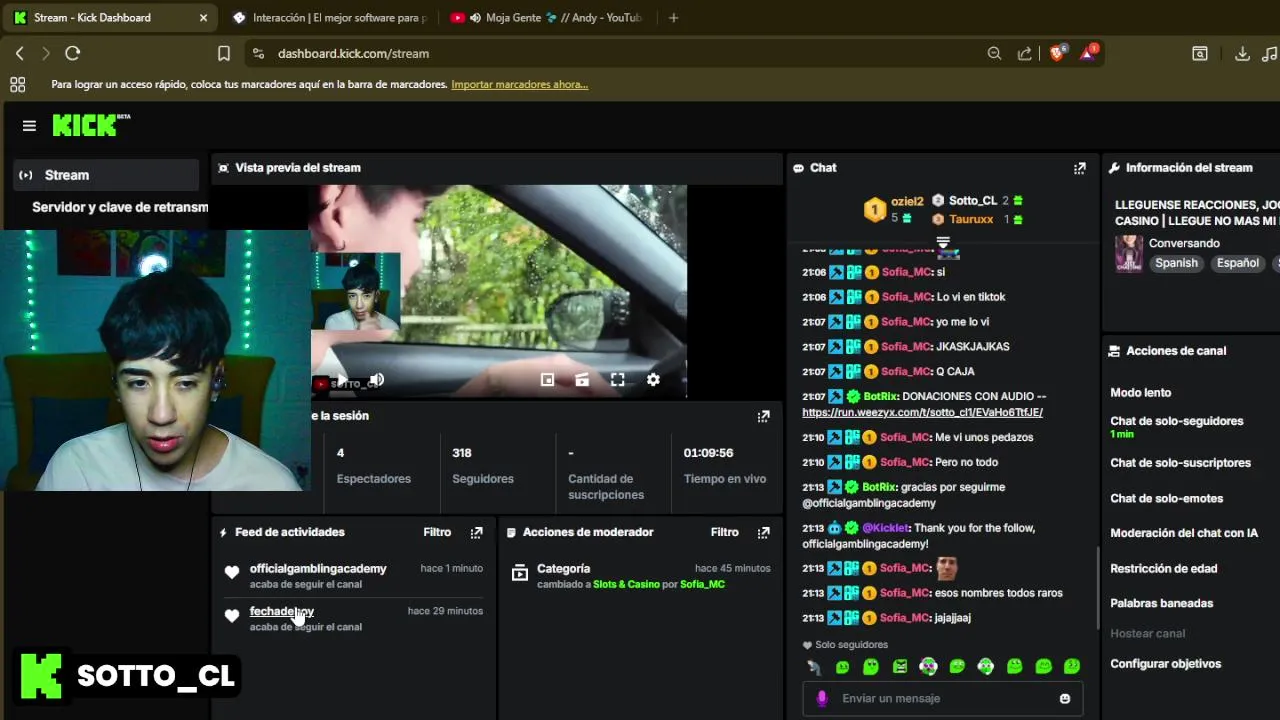The width and height of the screenshot is (1280, 720).
Task: View site information for dashboard.kick.com
Action: (x=258, y=54)
